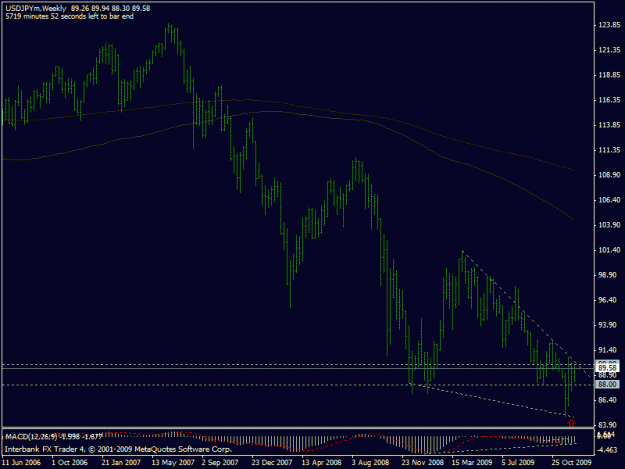625x469 pixels.
Task: Click the 3 Aug 2008 date label
Action: [x=370, y=463]
